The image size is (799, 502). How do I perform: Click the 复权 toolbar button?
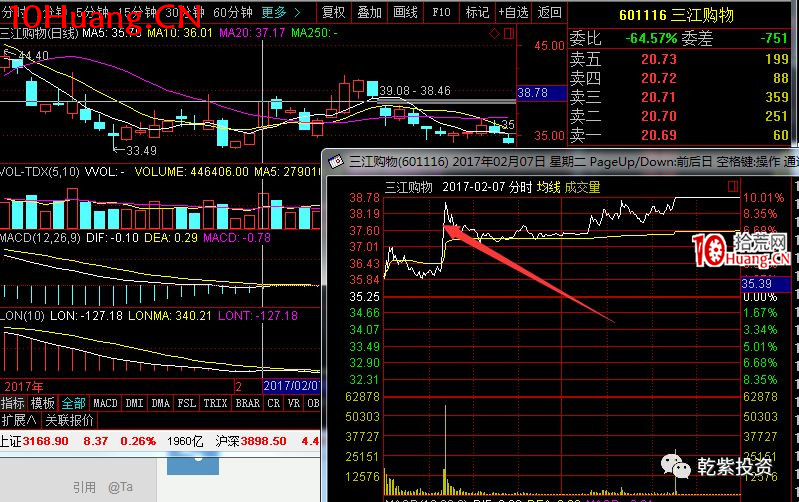point(334,12)
